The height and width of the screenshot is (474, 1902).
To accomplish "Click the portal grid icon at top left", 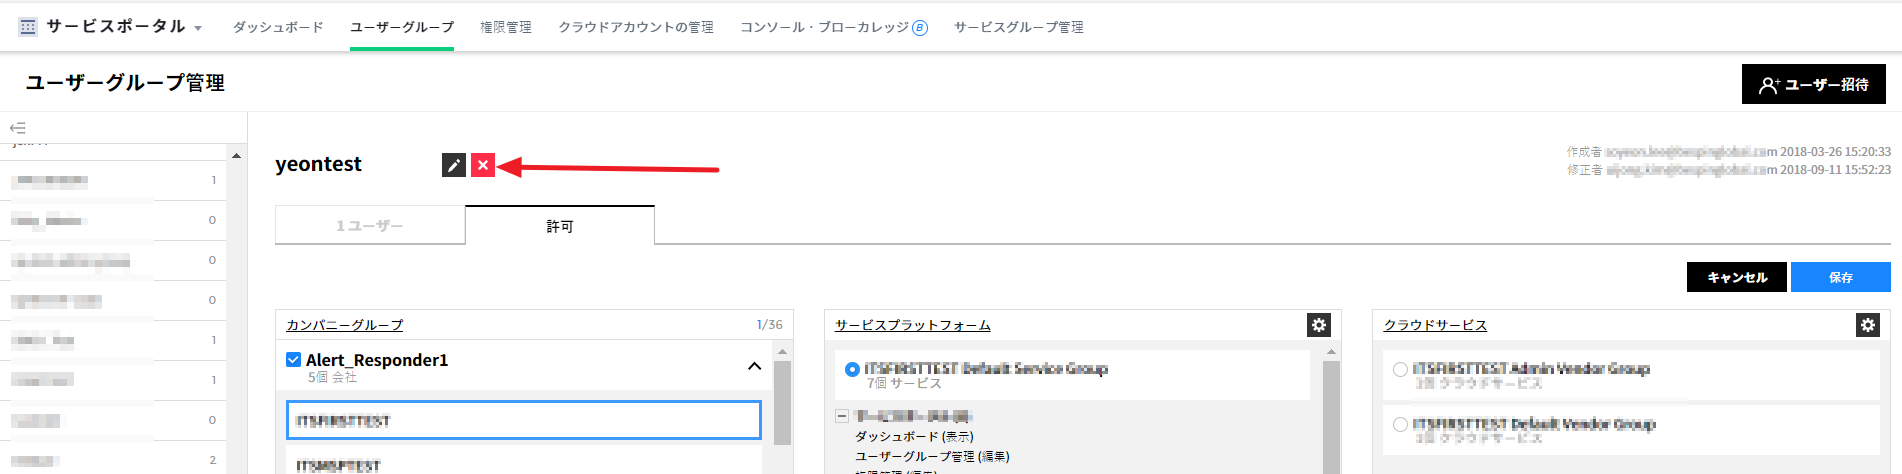I will point(28,27).
